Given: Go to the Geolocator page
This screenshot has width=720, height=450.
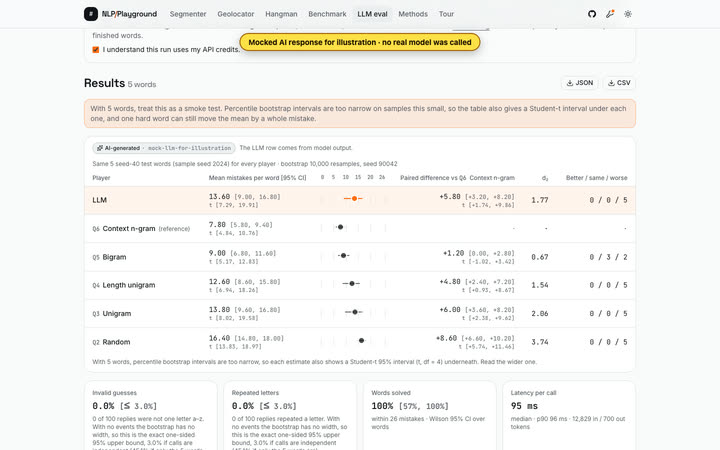Looking at the screenshot, I should 236,14.
